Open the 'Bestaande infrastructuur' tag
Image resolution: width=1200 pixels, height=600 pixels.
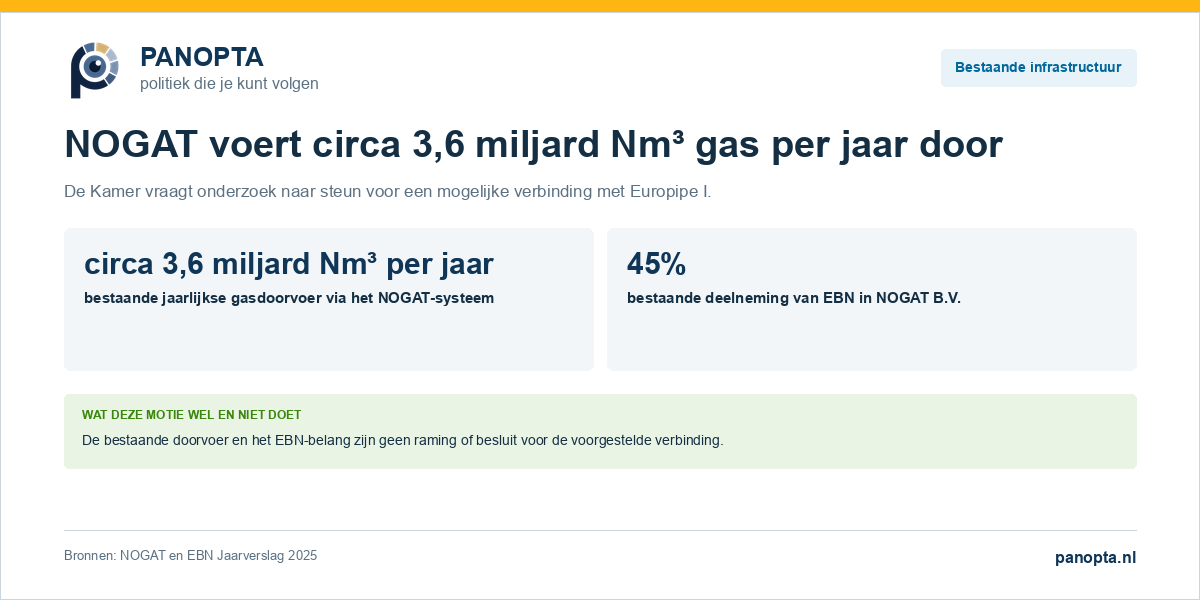(1038, 68)
